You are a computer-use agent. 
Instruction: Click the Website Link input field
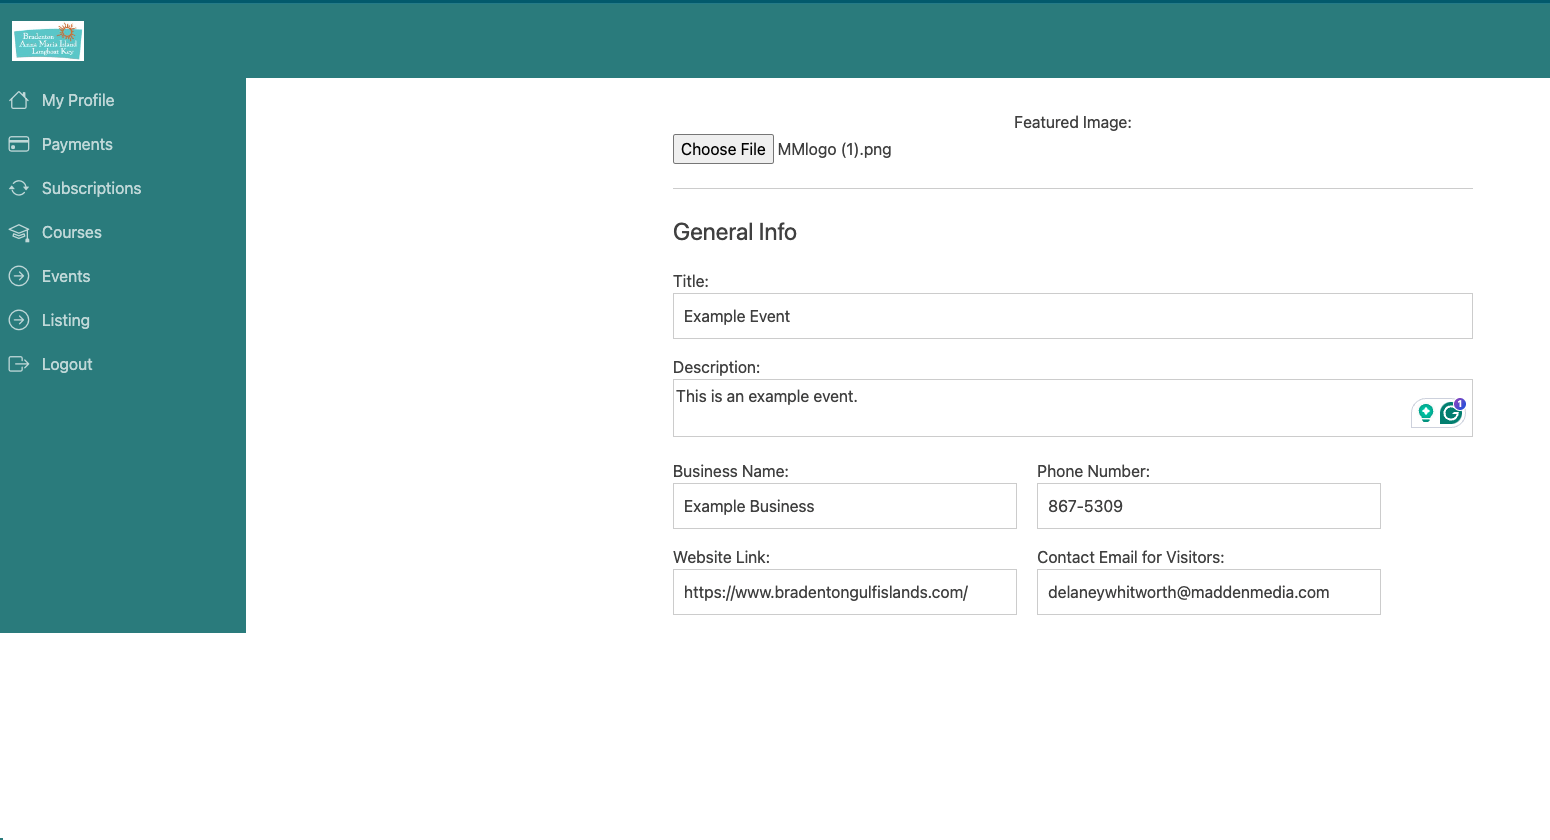click(x=844, y=592)
